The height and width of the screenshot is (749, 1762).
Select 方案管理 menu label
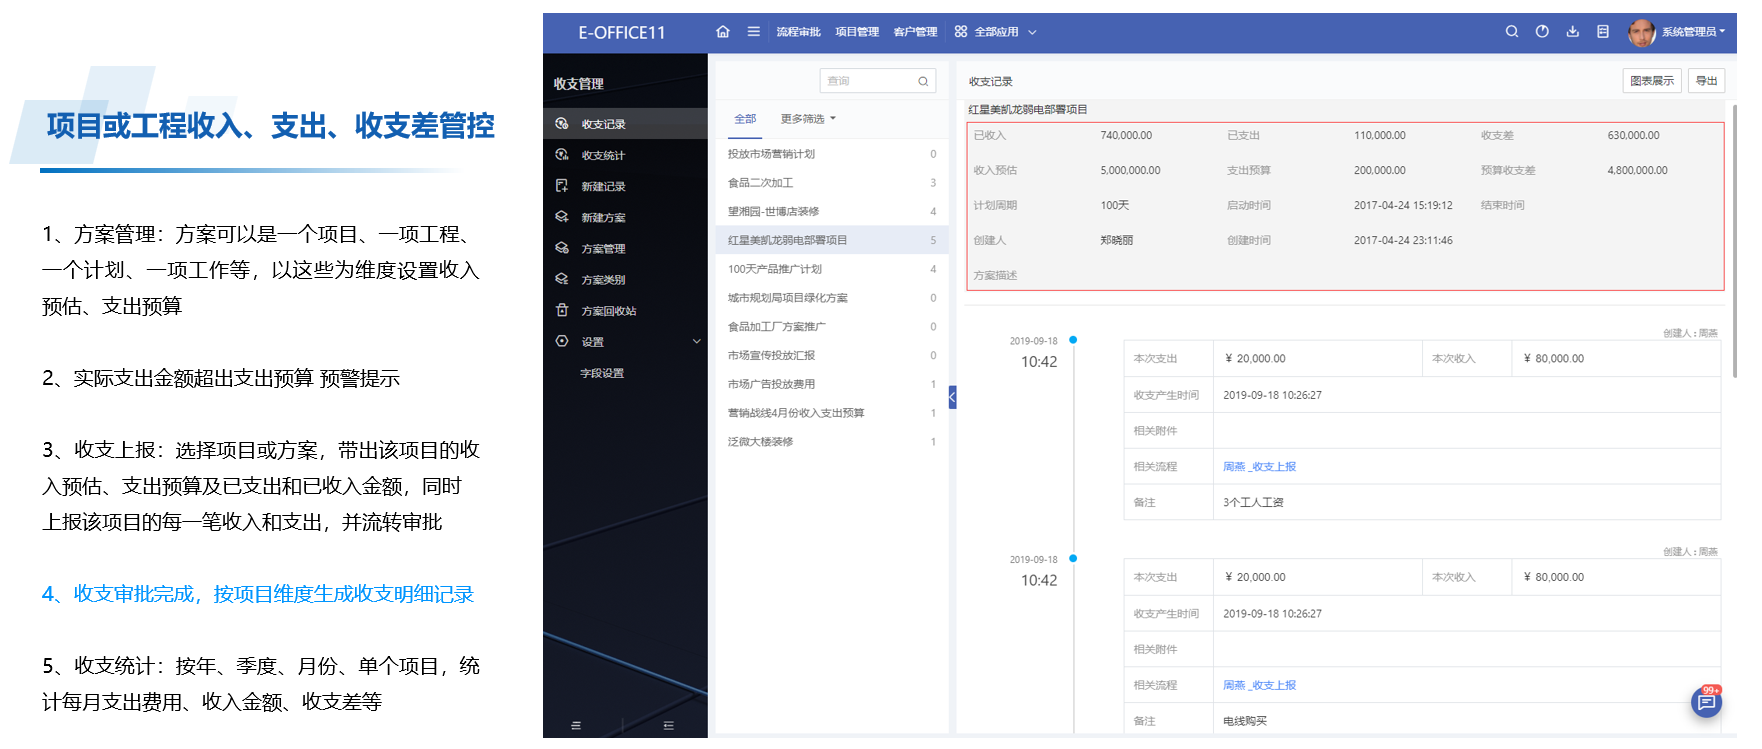click(x=603, y=248)
